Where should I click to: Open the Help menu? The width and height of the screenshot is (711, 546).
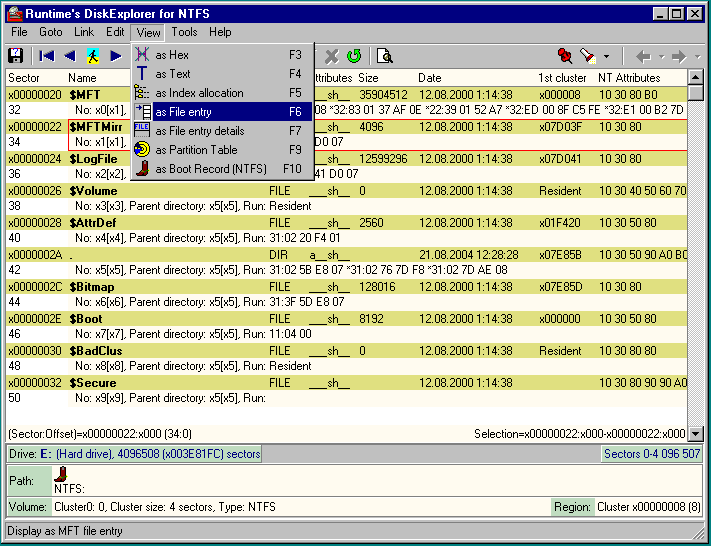coord(220,32)
